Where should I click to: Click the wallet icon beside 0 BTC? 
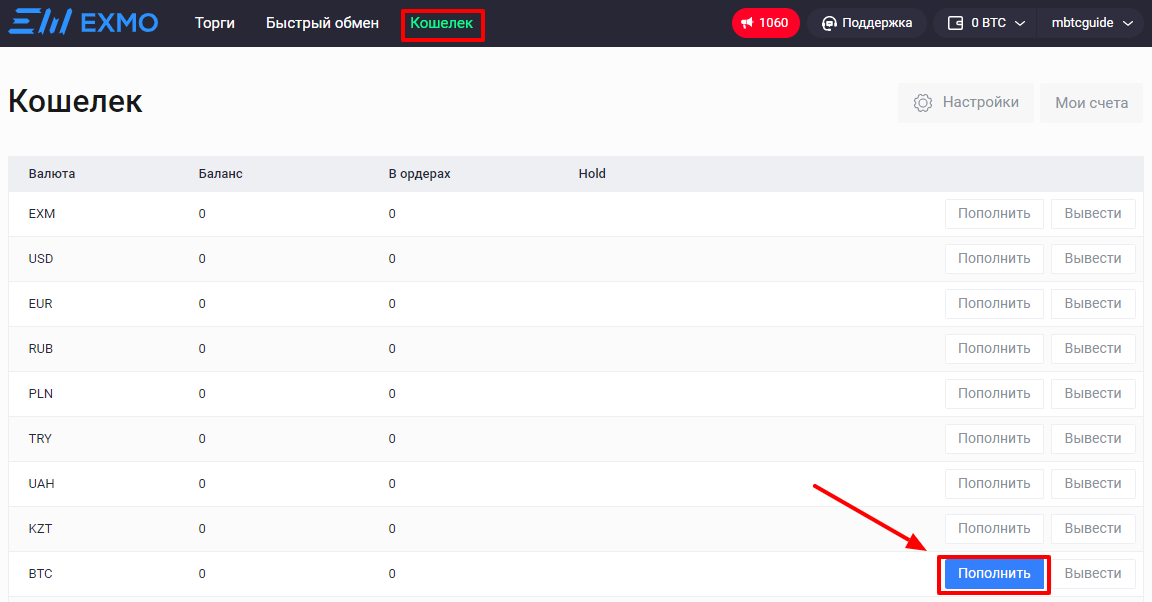[955, 23]
